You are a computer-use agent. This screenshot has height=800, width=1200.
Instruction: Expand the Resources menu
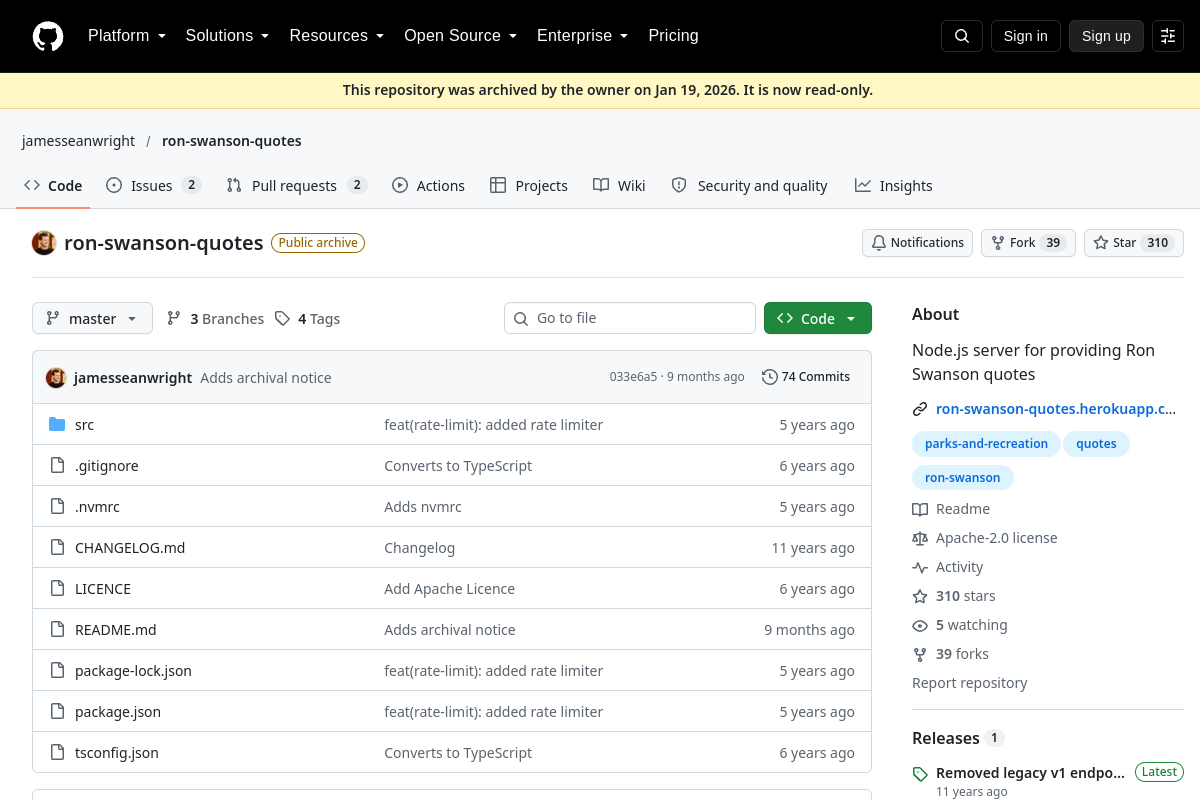337,36
